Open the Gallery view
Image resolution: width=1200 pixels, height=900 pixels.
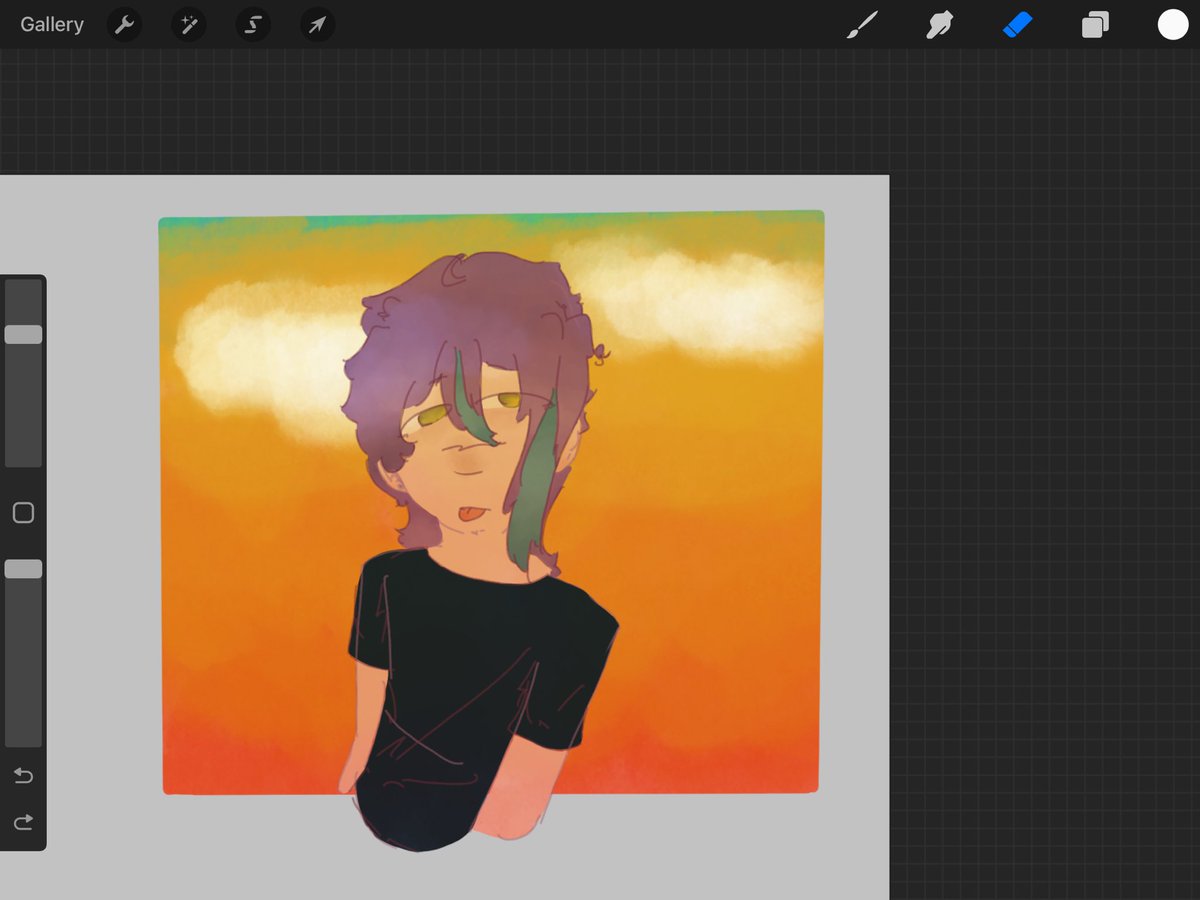[52, 25]
